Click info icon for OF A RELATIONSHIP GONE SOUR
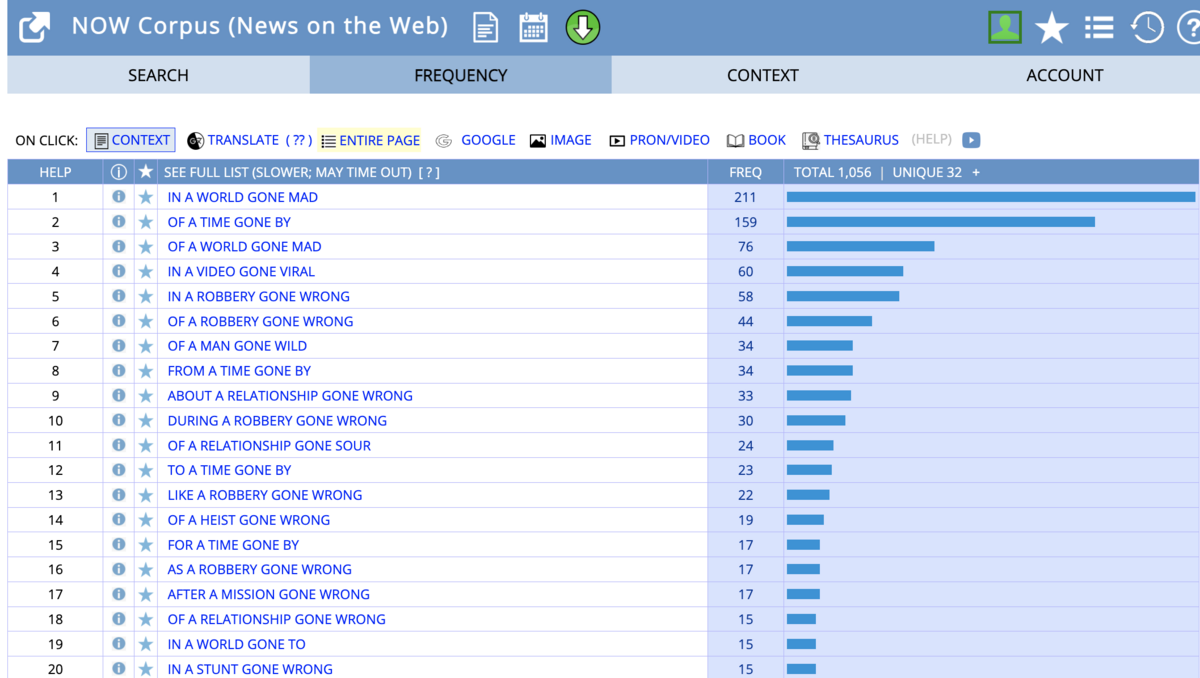 tap(119, 445)
